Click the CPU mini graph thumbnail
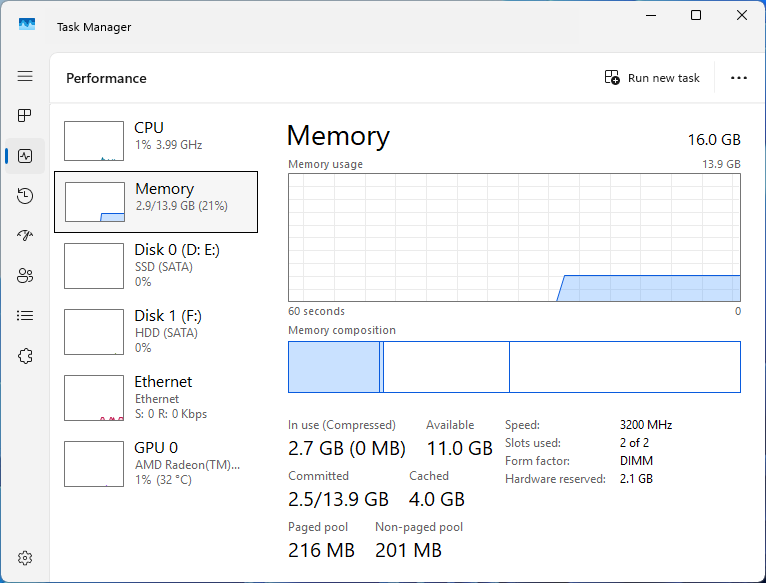The width and height of the screenshot is (766, 583). tap(94, 141)
